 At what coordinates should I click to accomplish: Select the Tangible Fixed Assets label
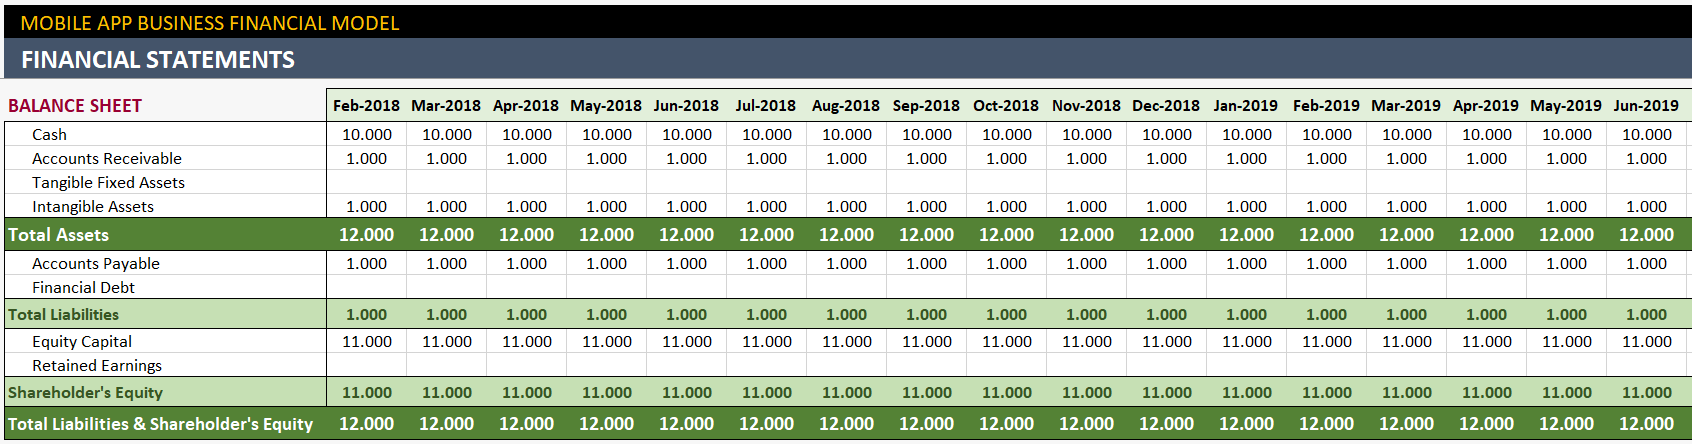coord(108,182)
